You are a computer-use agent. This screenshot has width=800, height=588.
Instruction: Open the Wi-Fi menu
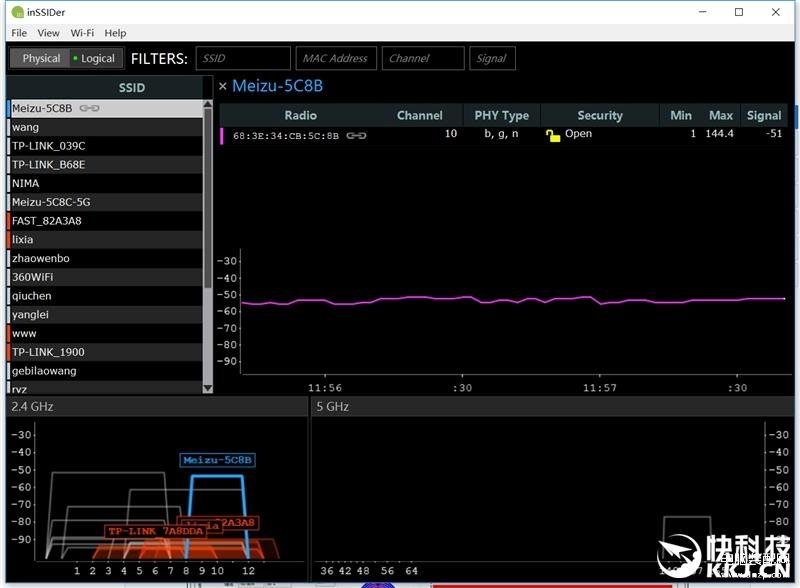click(82, 33)
